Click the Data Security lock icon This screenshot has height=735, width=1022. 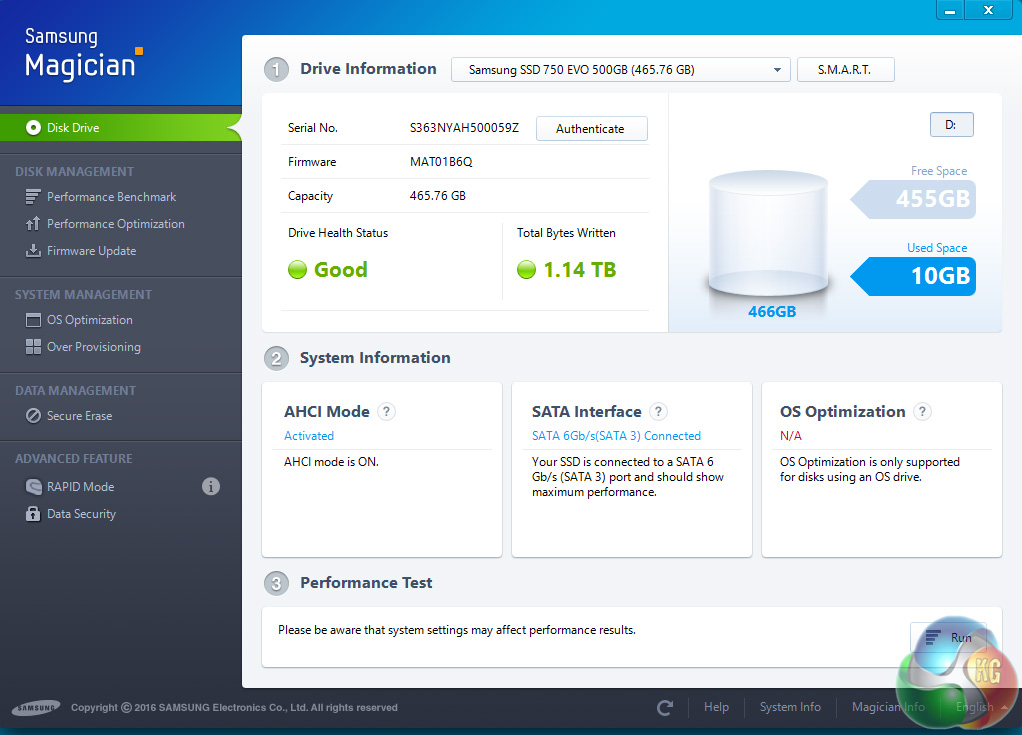33,514
